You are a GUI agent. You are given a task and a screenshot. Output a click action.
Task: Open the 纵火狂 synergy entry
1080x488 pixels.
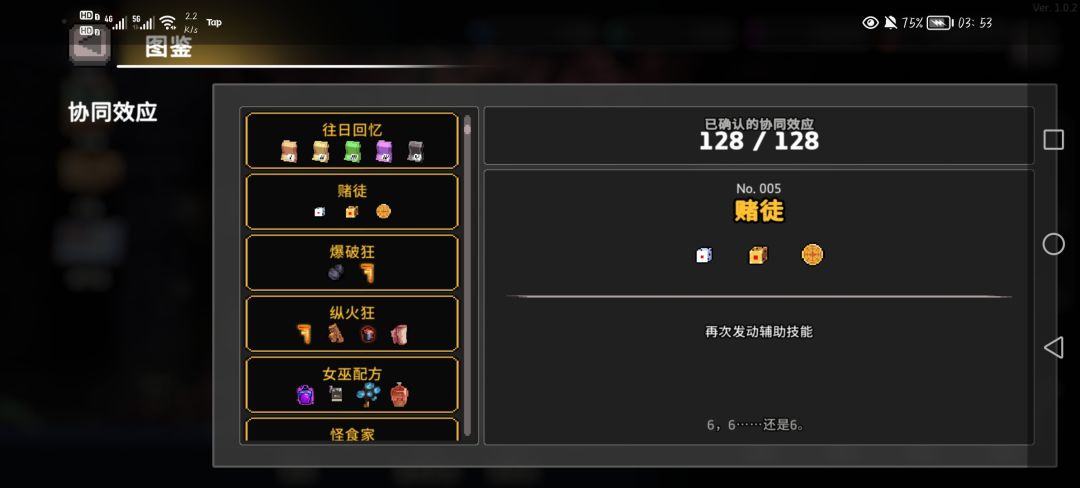click(352, 323)
